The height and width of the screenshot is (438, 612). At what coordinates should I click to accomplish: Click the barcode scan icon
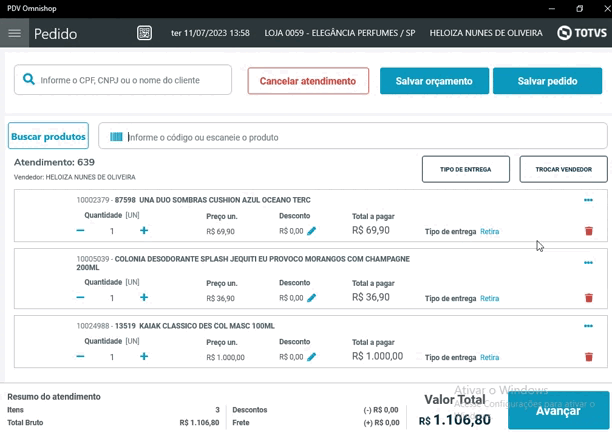(x=117, y=137)
